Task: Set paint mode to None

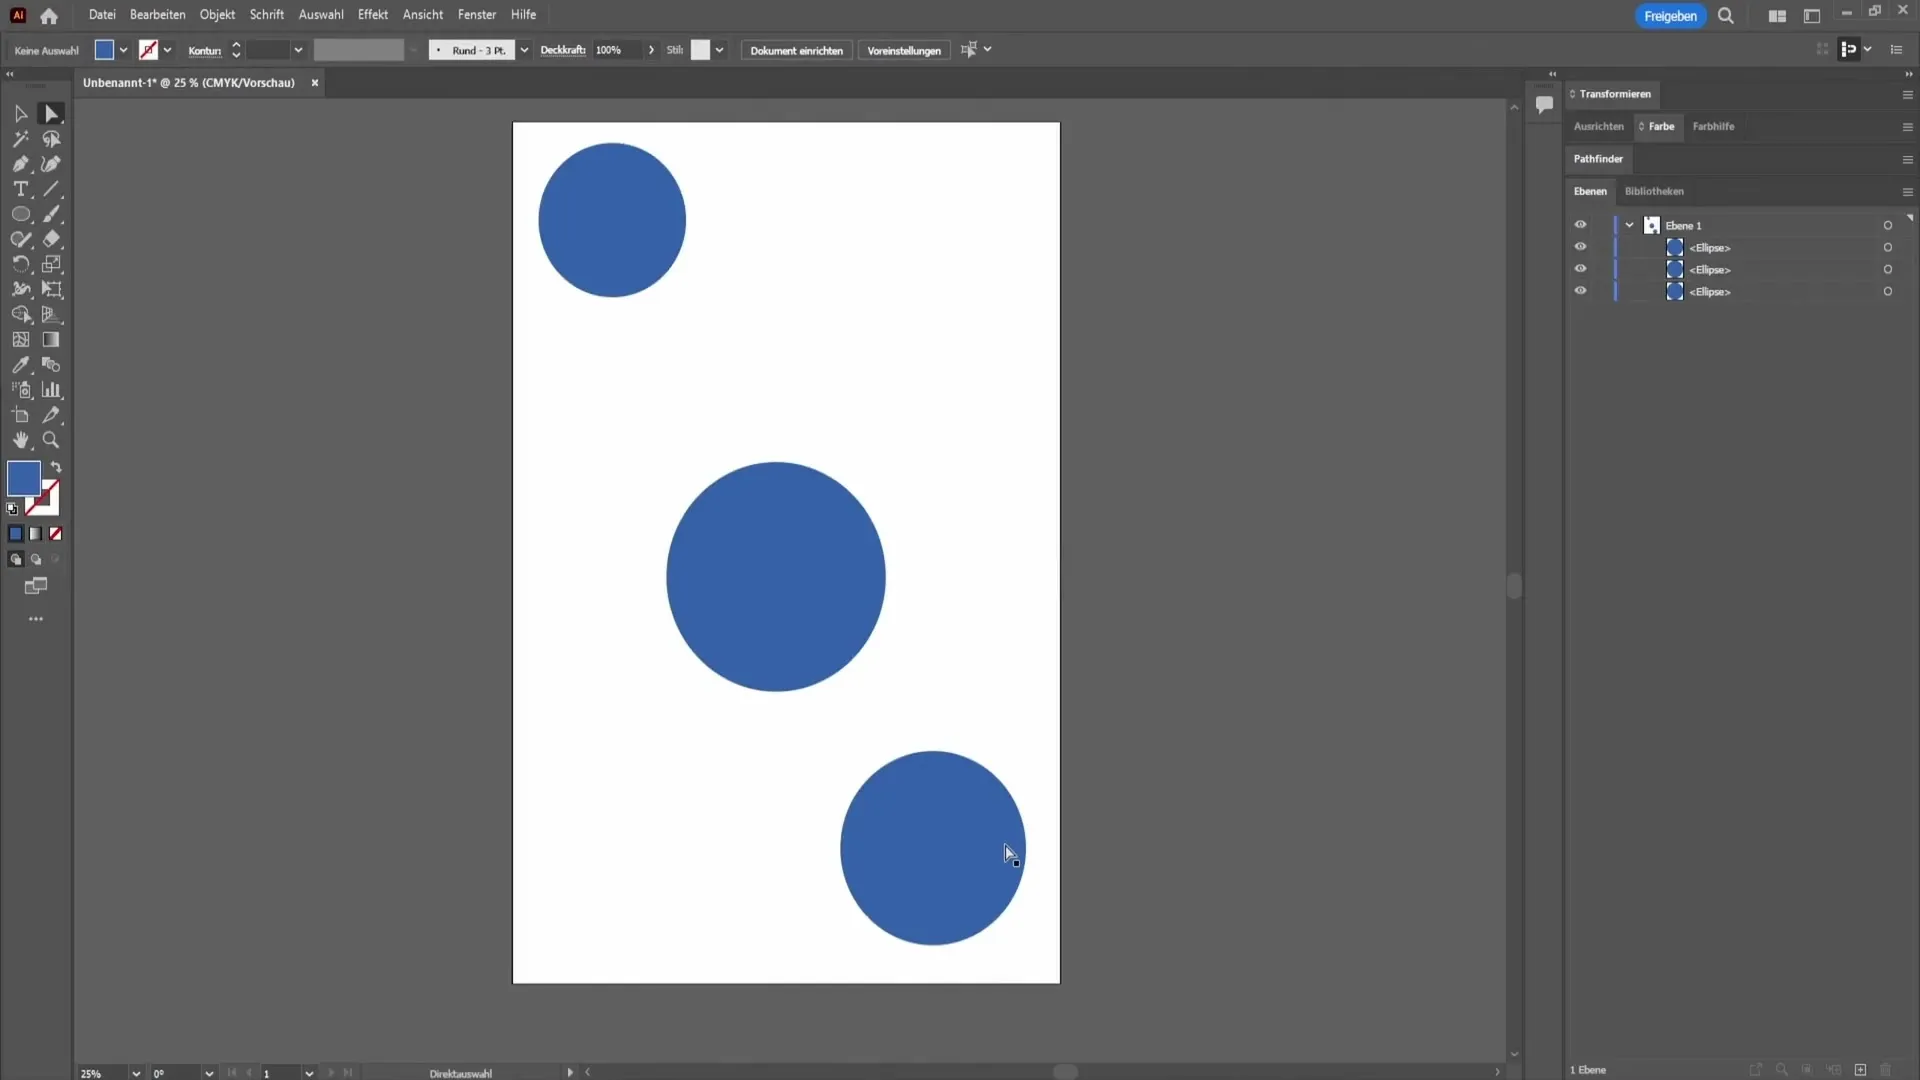Action: tap(56, 534)
